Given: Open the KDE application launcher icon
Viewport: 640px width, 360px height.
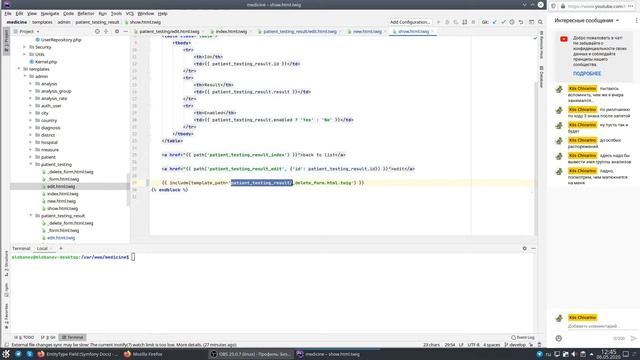Looking at the screenshot, I should tap(6, 354).
